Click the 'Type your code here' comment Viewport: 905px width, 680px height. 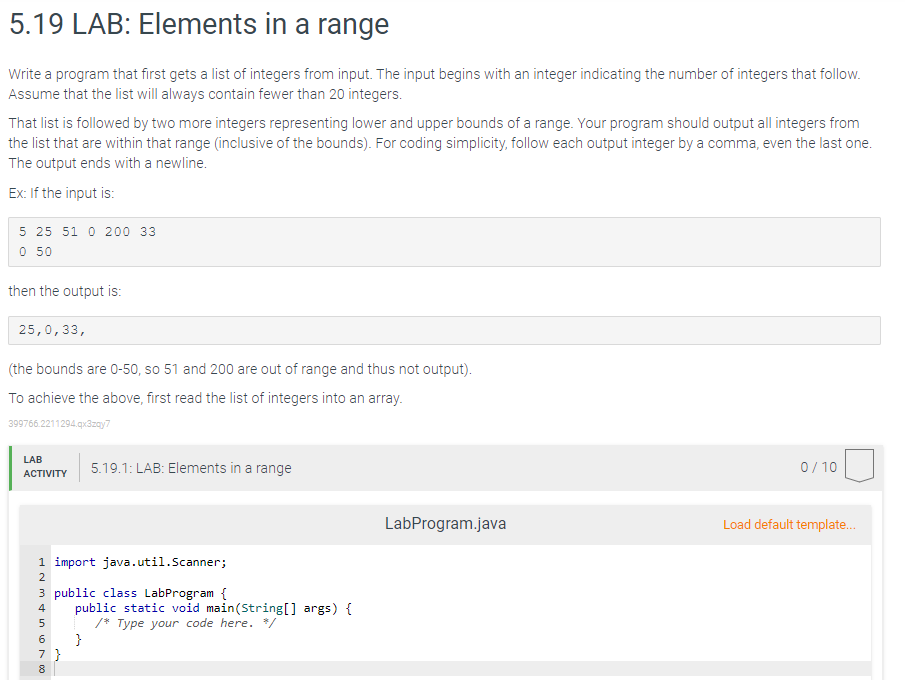[185, 623]
